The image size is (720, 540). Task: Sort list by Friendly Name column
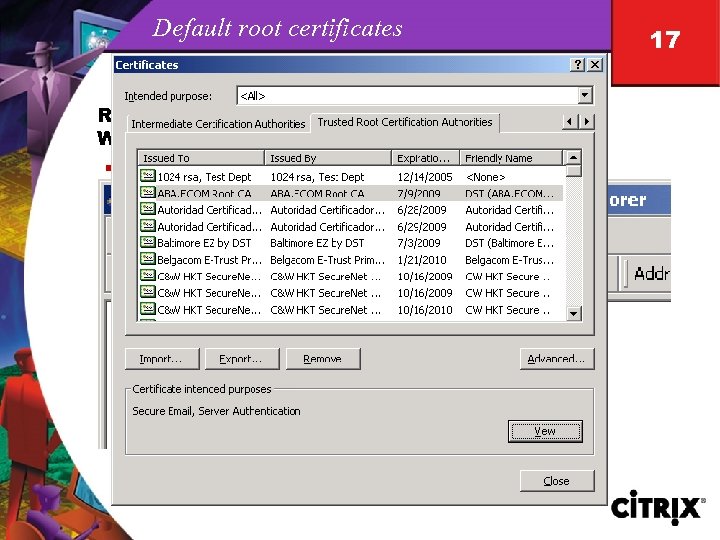pyautogui.click(x=511, y=158)
